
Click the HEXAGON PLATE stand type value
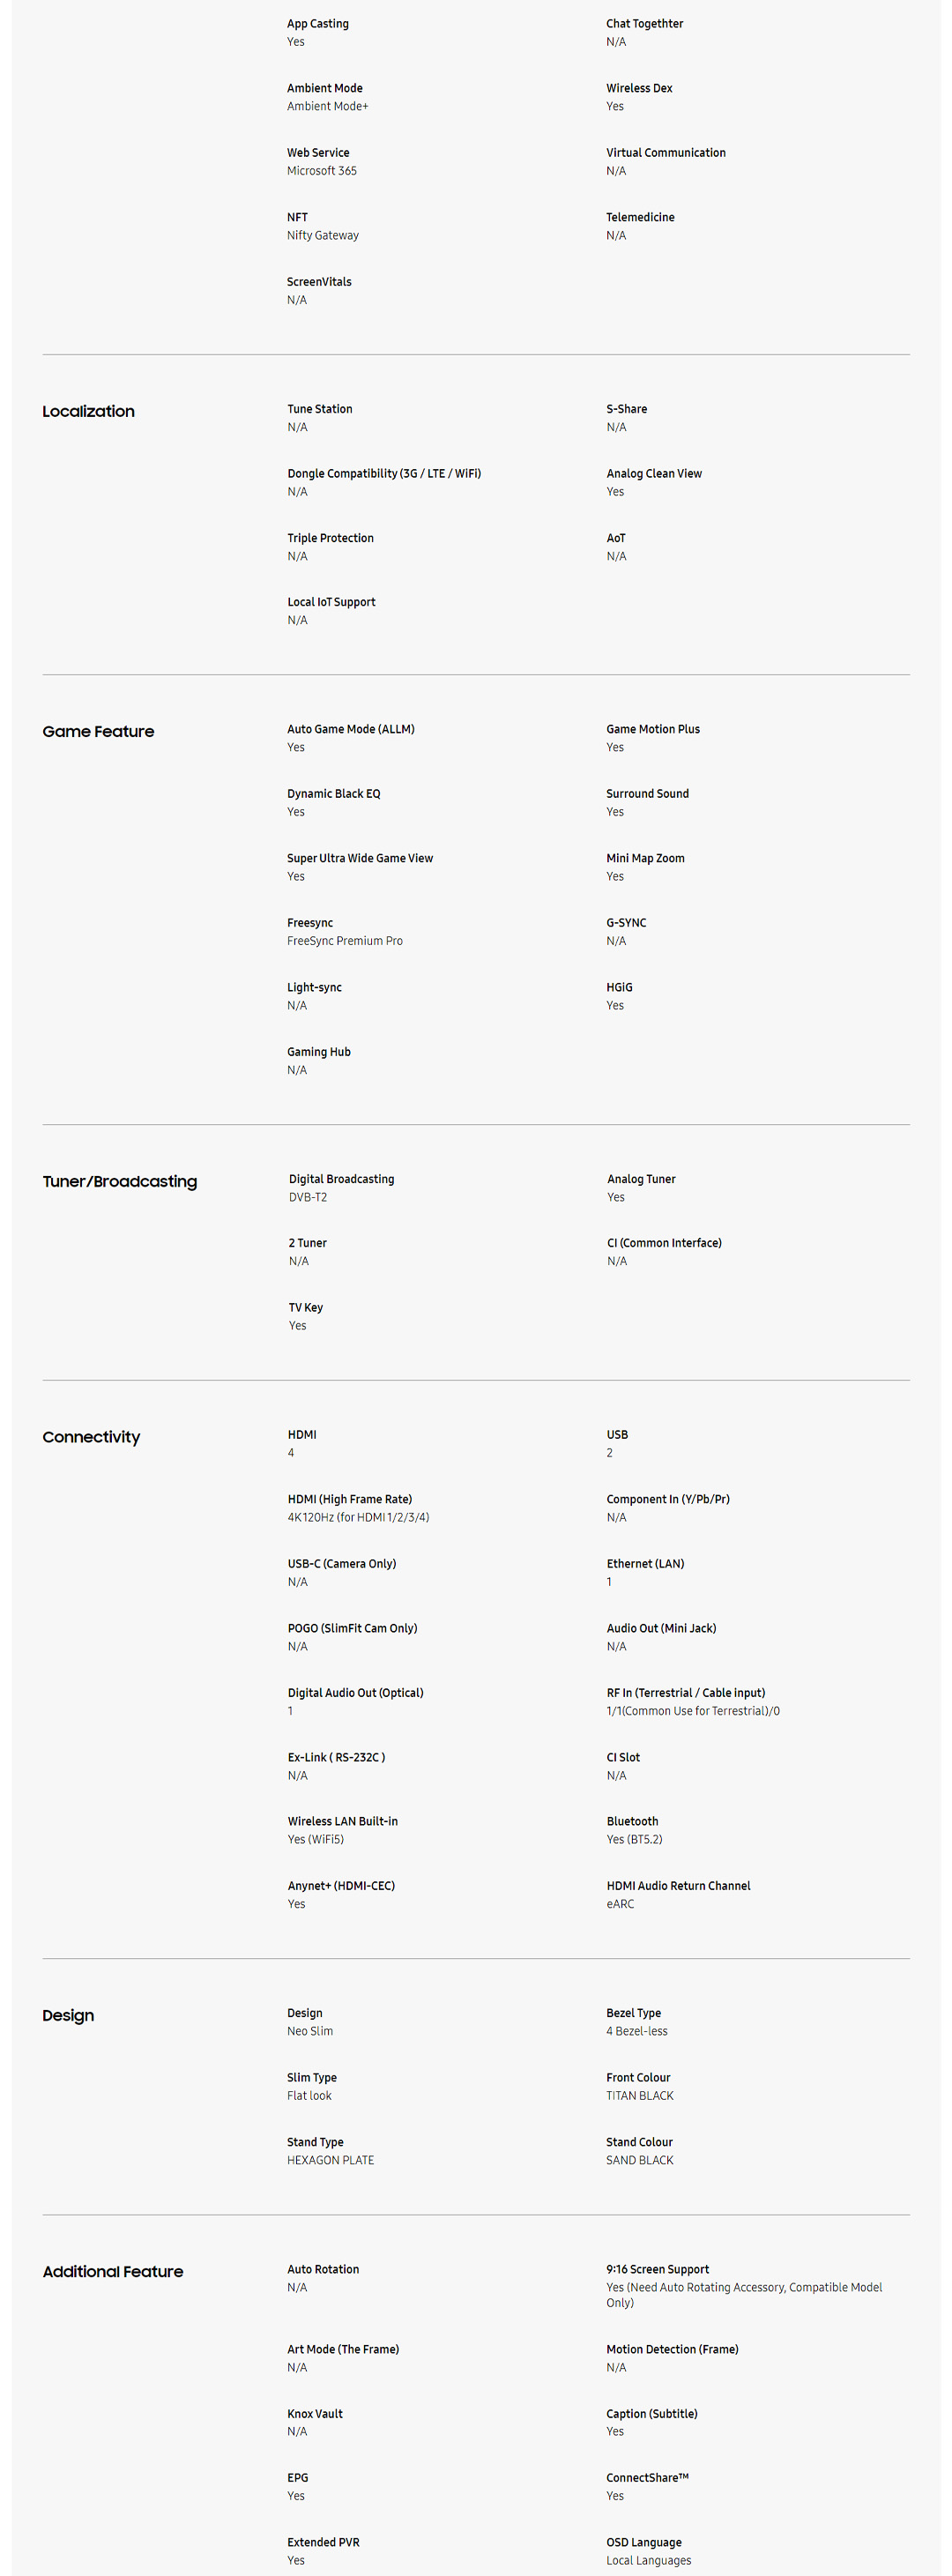coord(330,2160)
